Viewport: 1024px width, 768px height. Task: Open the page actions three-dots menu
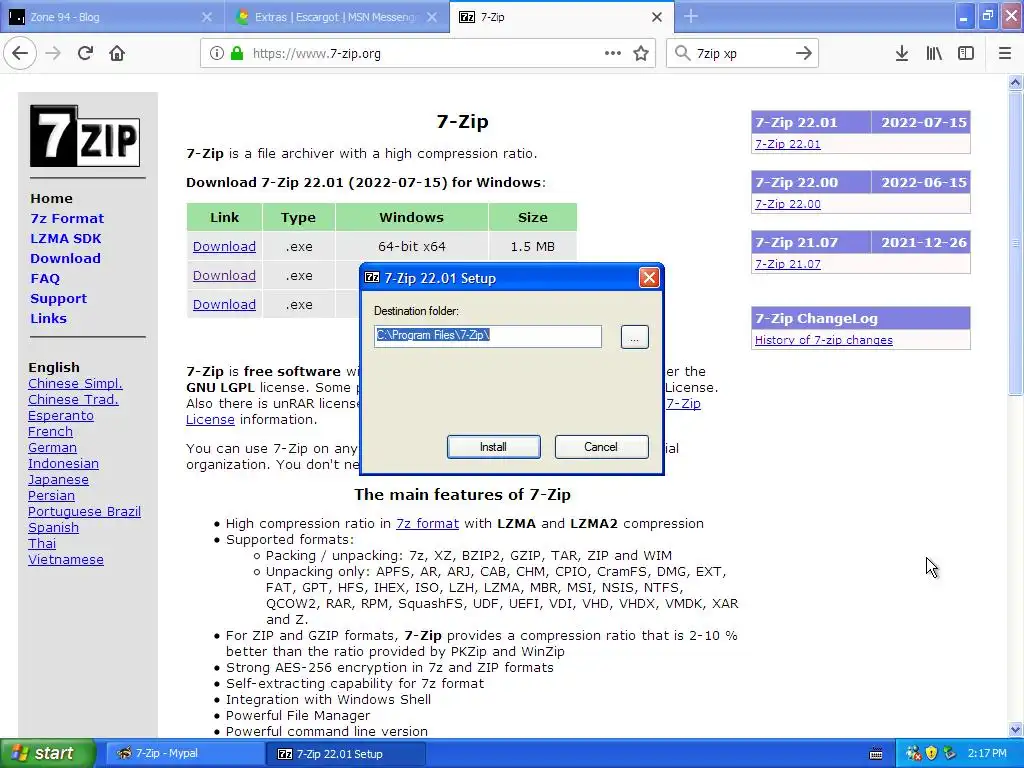point(613,53)
